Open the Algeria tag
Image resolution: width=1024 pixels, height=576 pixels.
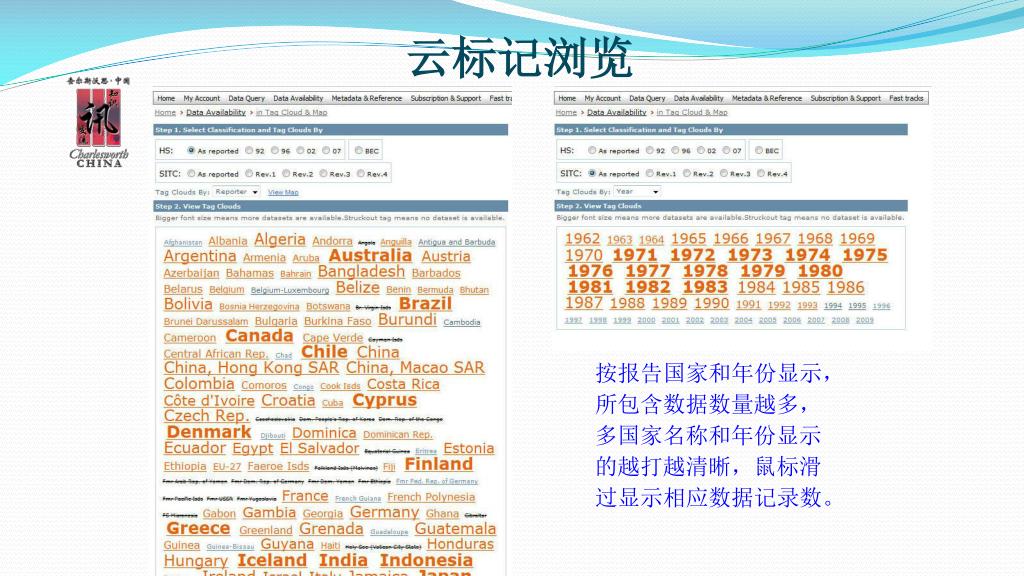pos(280,240)
